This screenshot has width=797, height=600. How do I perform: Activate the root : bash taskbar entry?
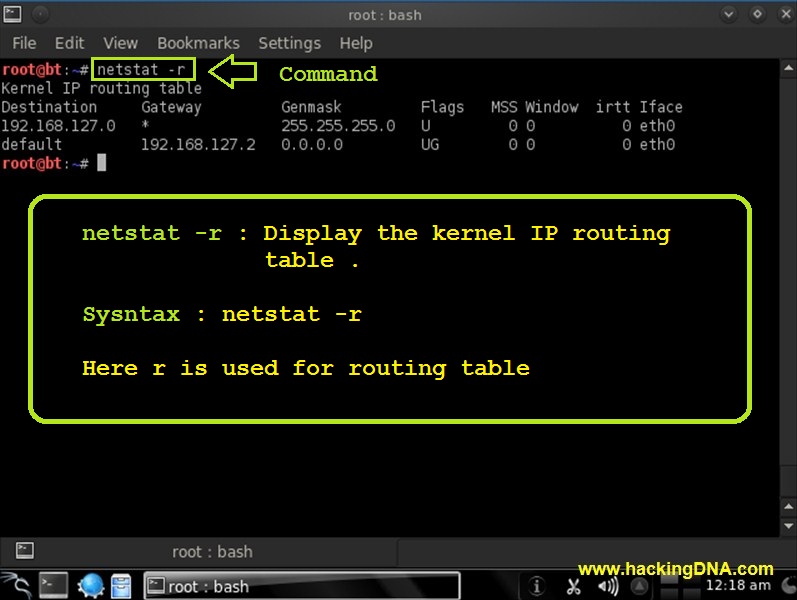pyautogui.click(x=302, y=586)
